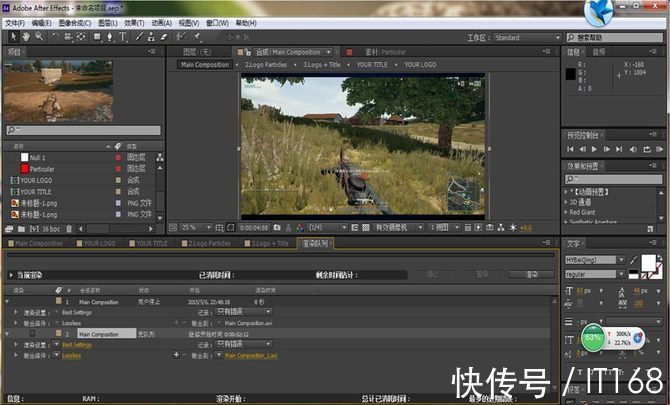The width and height of the screenshot is (670, 405).
Task: Select Particular solid in project list
Action: 42,169
